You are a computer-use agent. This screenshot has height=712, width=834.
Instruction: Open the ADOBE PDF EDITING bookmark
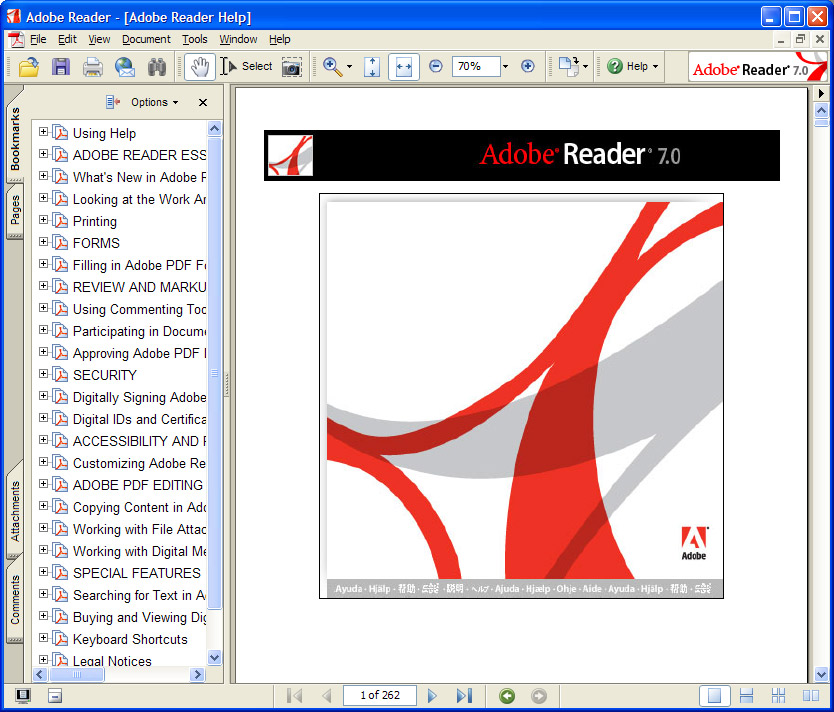point(138,485)
